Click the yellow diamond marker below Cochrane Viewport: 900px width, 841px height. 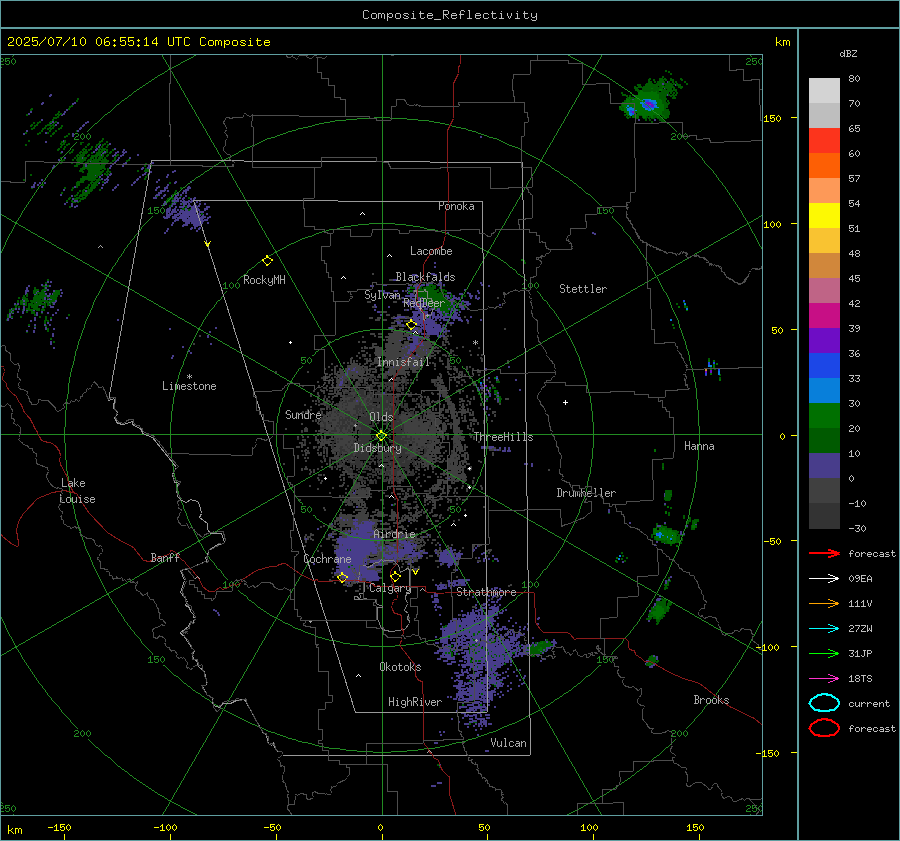tap(343, 578)
